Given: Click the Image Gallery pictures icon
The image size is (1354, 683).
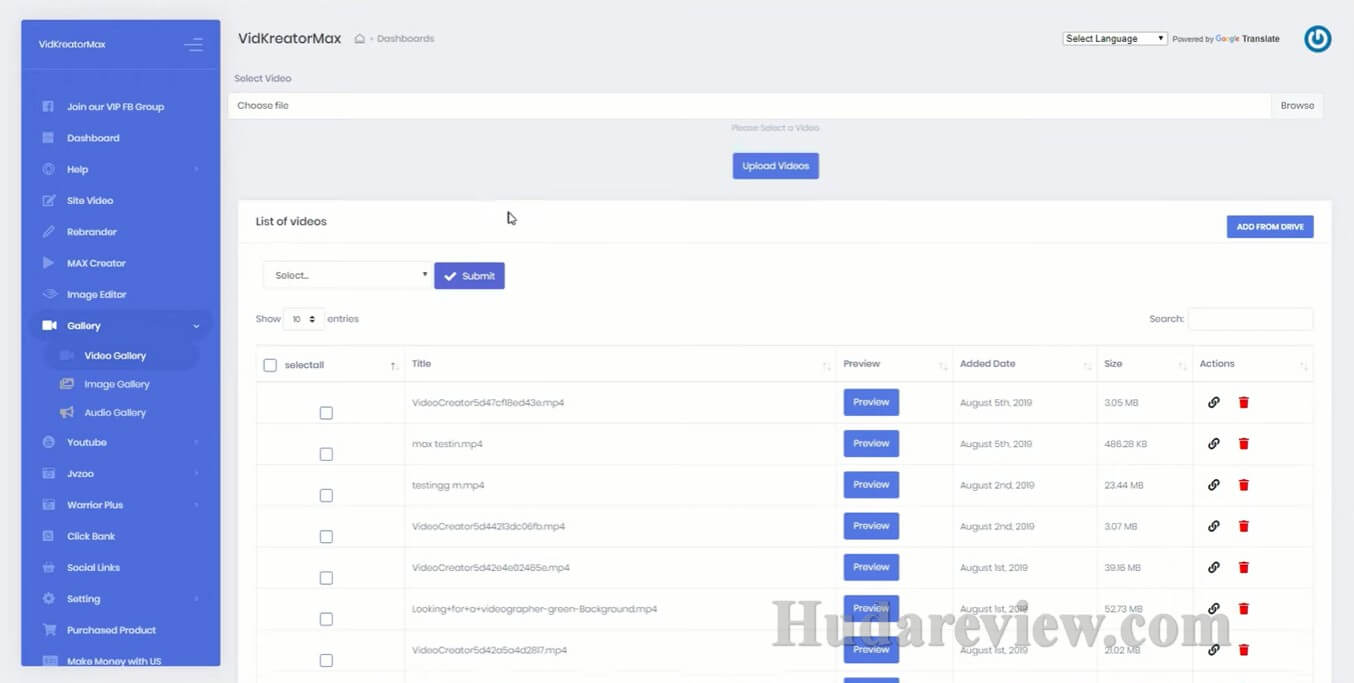Looking at the screenshot, I should (x=67, y=384).
